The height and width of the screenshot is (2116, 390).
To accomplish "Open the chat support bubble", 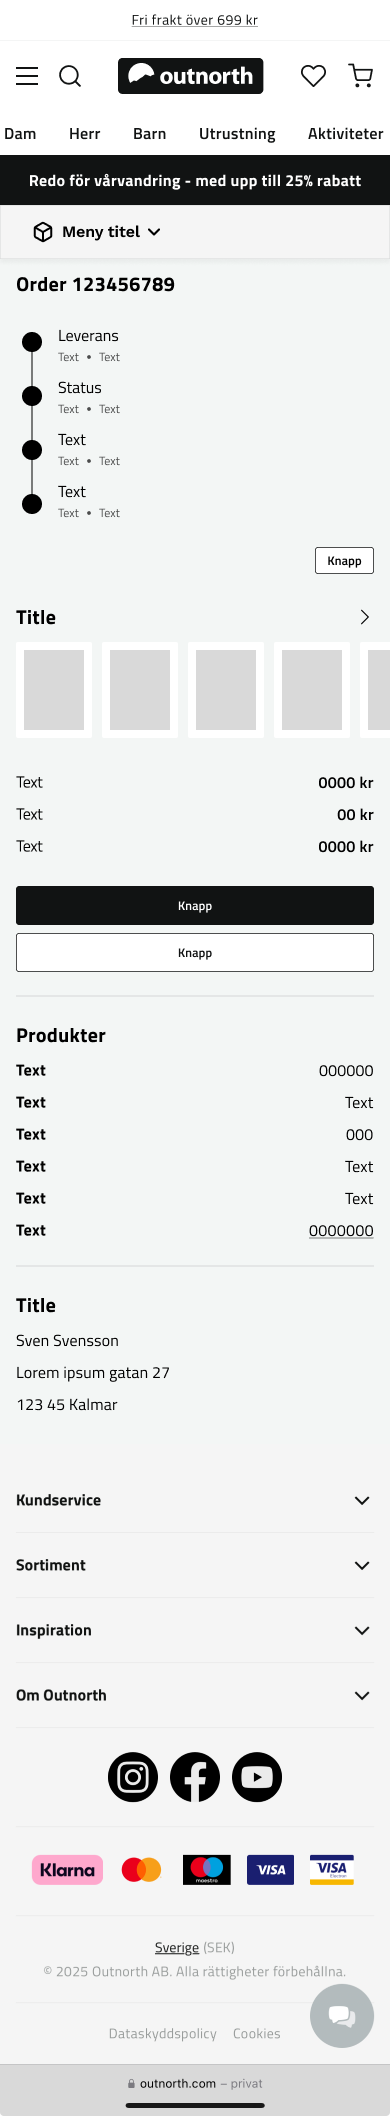I will coord(342,2016).
